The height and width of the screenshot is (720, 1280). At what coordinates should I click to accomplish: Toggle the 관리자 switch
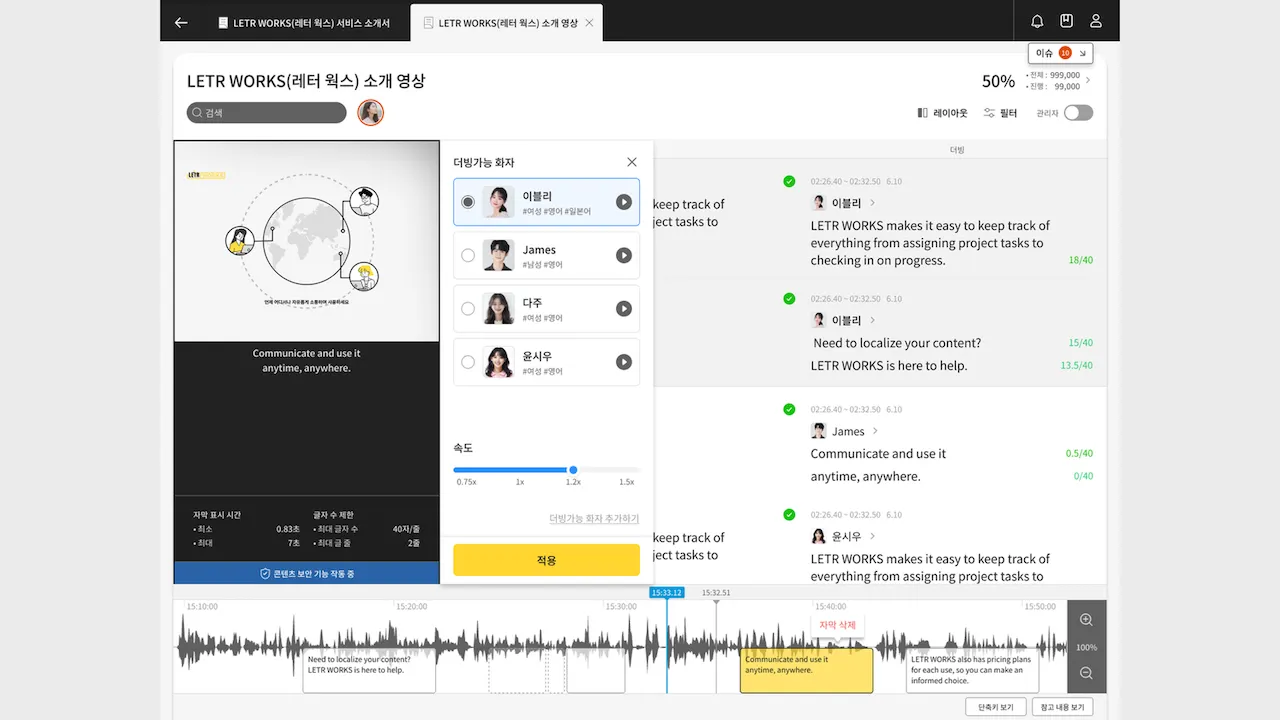(1078, 113)
